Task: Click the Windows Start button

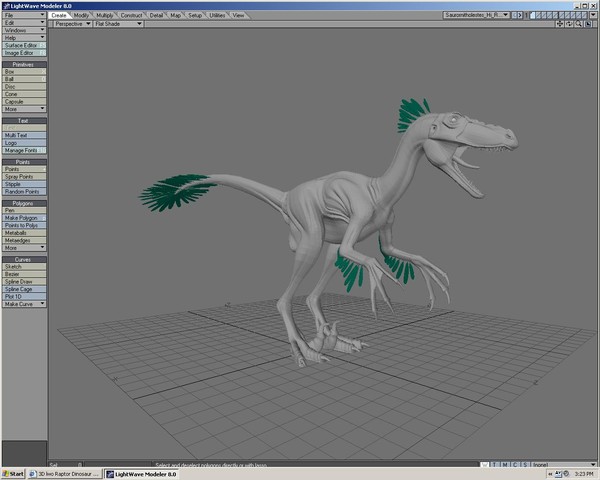Action: coord(13,474)
